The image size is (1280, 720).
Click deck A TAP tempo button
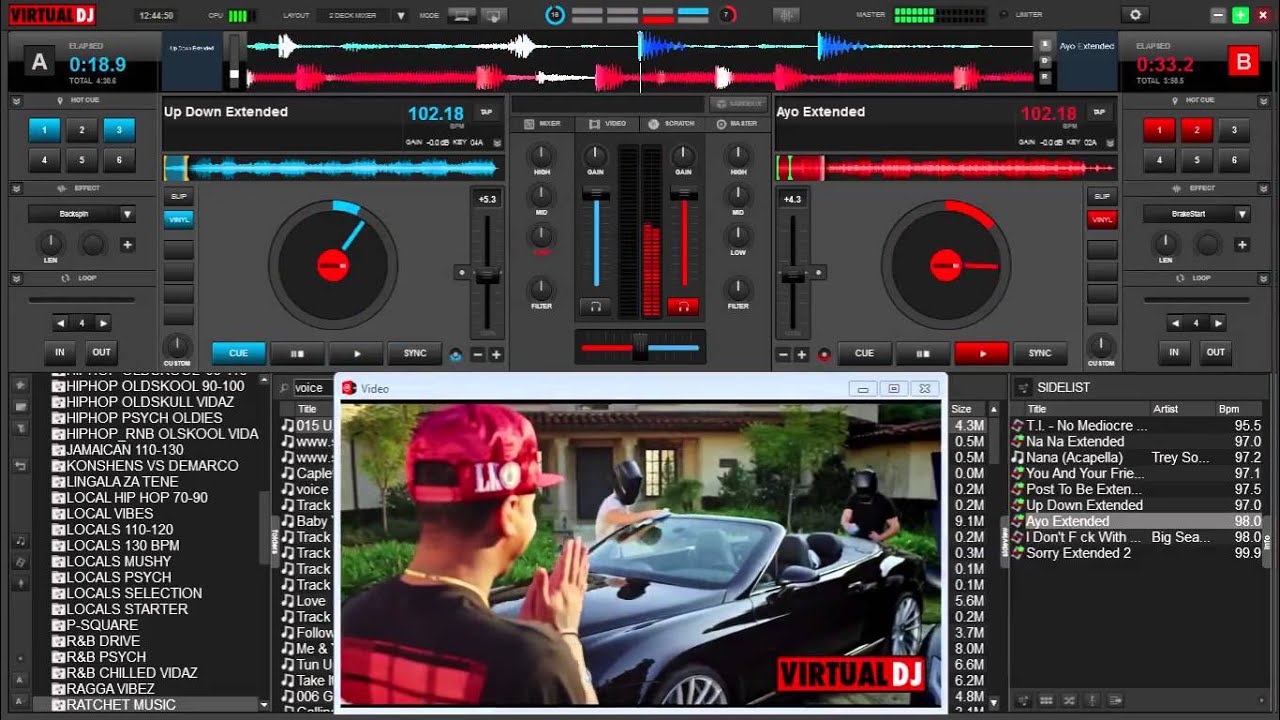[486, 112]
